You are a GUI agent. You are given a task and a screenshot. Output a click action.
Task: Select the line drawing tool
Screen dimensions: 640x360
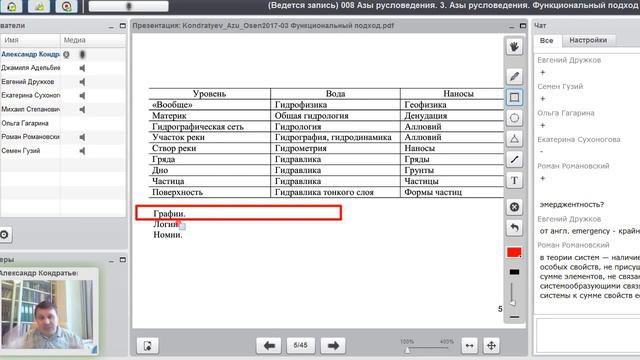(x=514, y=160)
